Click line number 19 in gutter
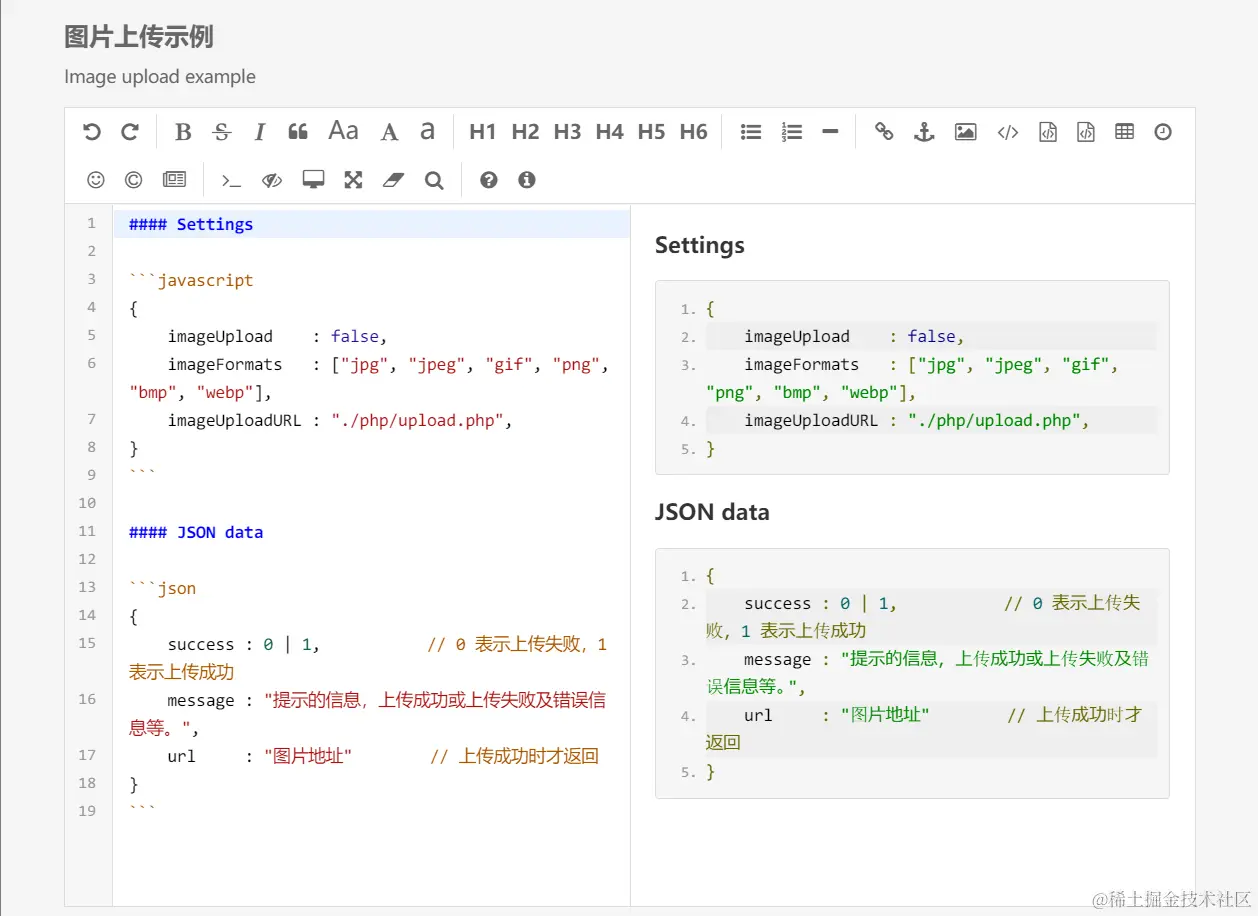Image resolution: width=1258 pixels, height=916 pixels. click(x=88, y=810)
